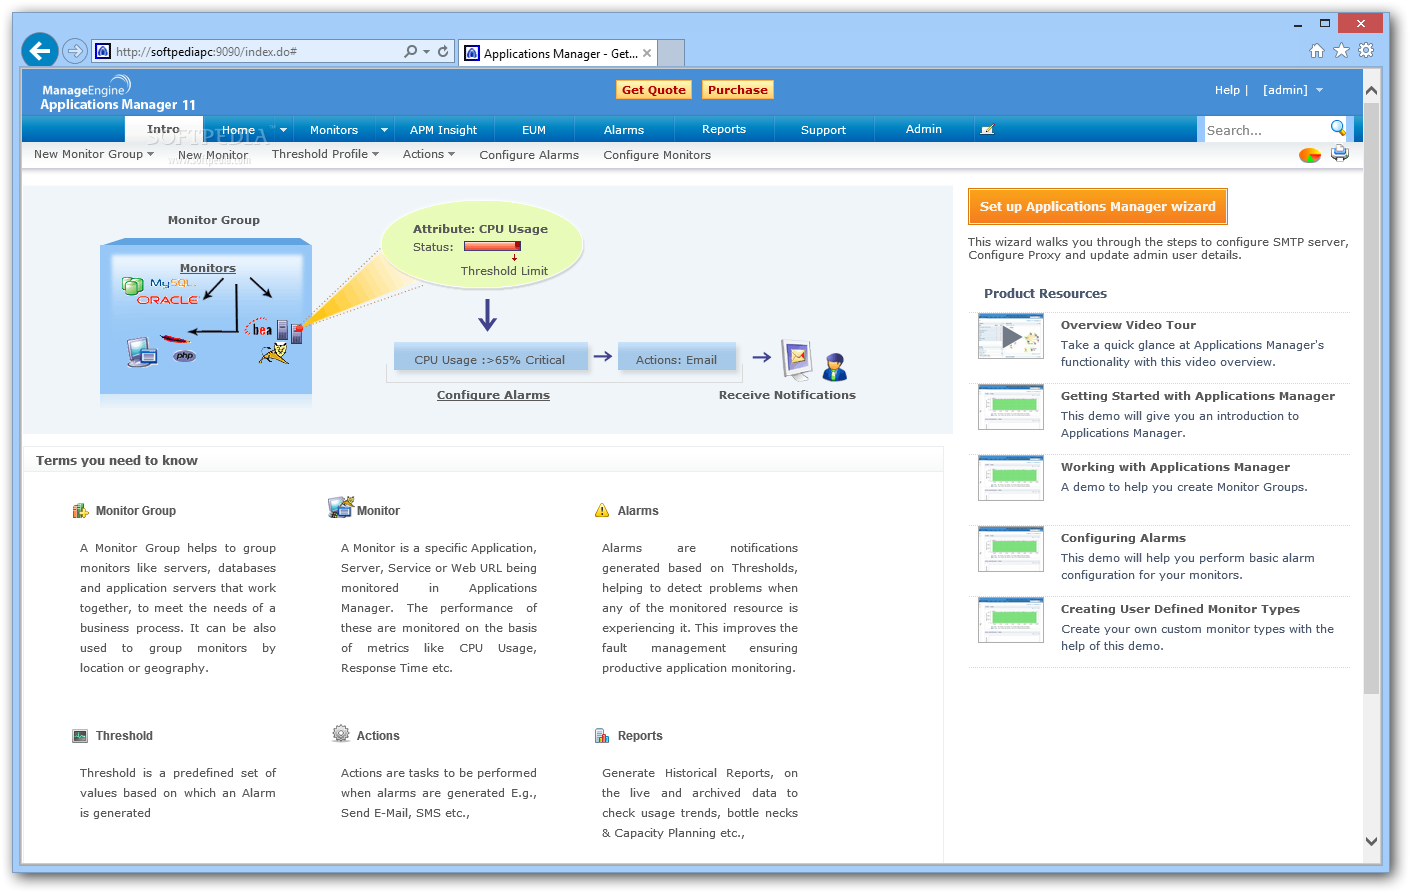Click the Configure Alarms link under diagram
Viewport: 1410px width, 893px height.
[493, 395]
